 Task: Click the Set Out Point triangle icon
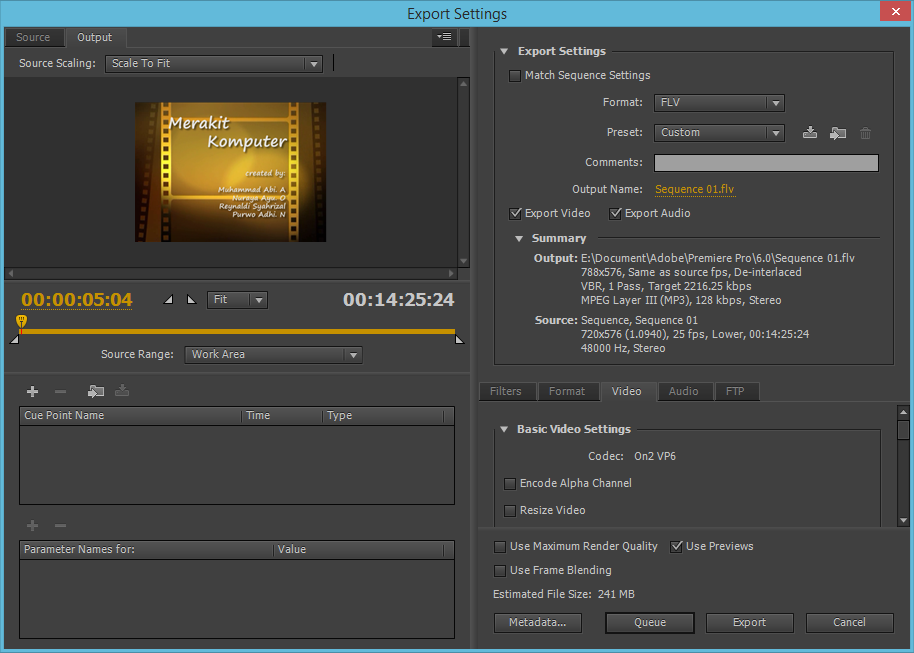(x=191, y=299)
